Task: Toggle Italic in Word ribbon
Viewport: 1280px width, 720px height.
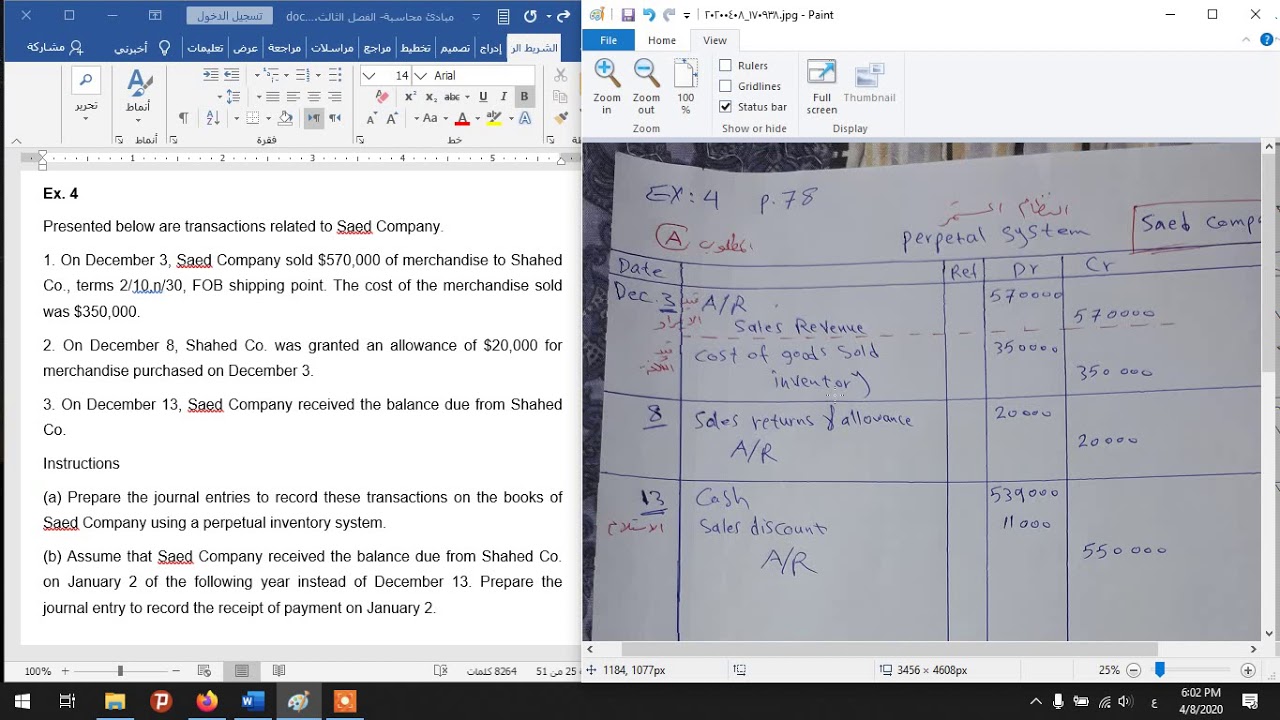Action: coord(503,97)
